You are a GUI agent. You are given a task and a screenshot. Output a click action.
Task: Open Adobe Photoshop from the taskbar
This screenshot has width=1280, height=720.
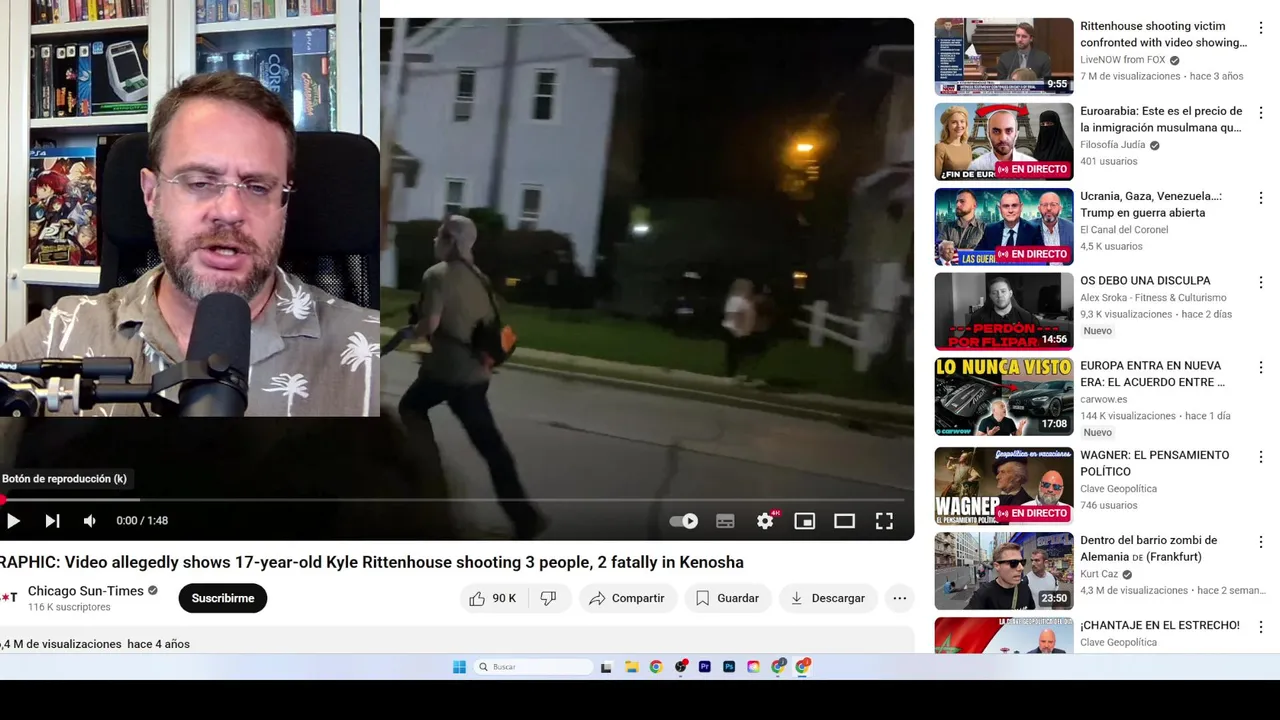729,667
